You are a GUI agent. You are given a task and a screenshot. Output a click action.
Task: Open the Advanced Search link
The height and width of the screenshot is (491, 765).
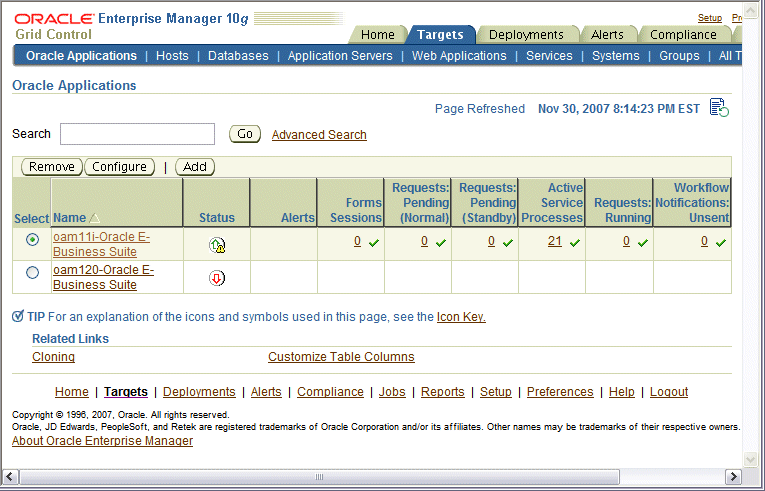click(x=319, y=135)
